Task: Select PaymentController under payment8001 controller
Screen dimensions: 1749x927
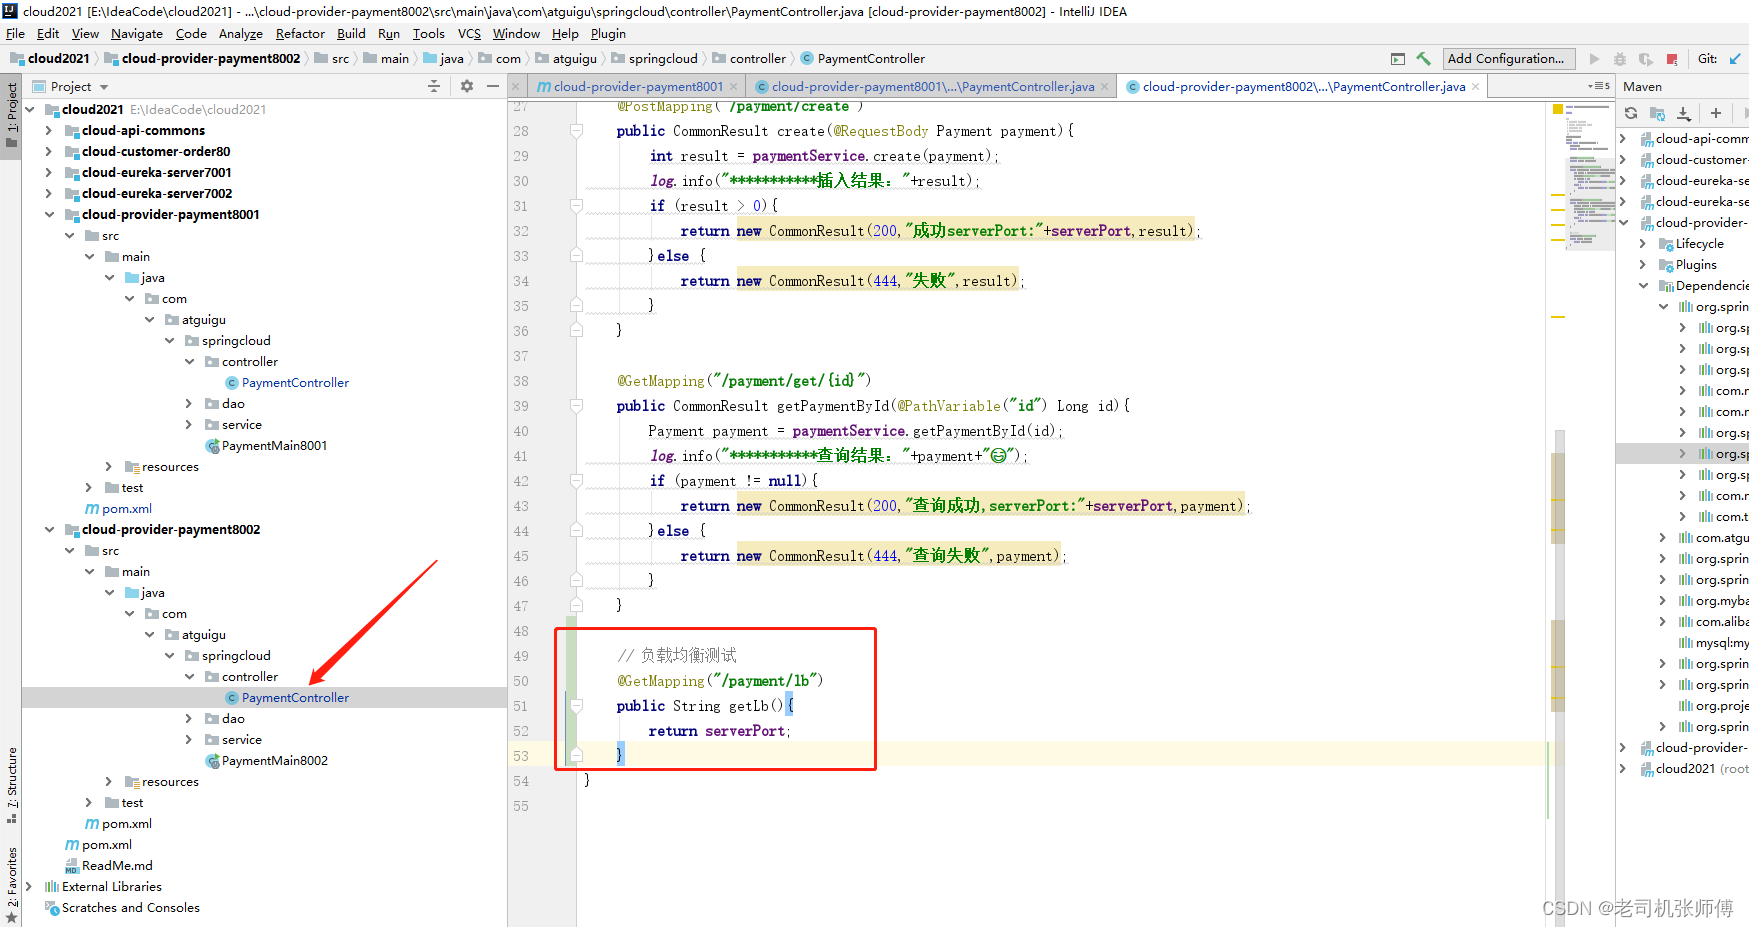Action: [x=295, y=383]
